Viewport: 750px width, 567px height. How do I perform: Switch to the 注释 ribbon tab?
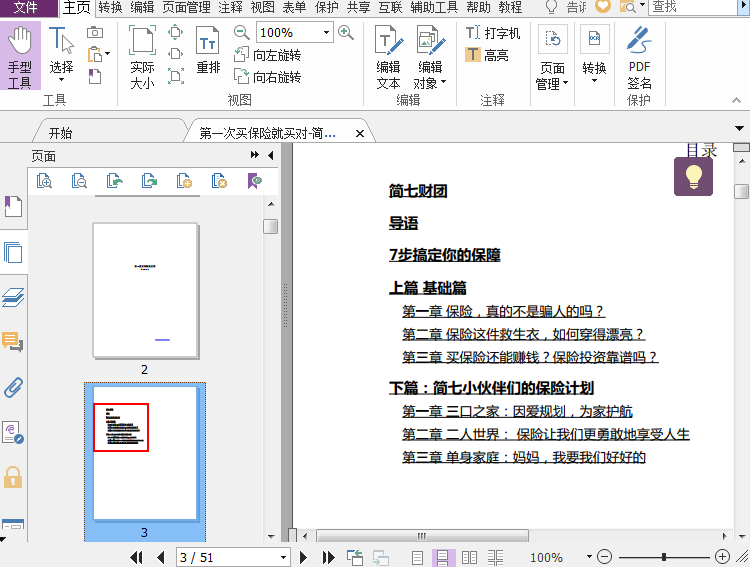[230, 7]
